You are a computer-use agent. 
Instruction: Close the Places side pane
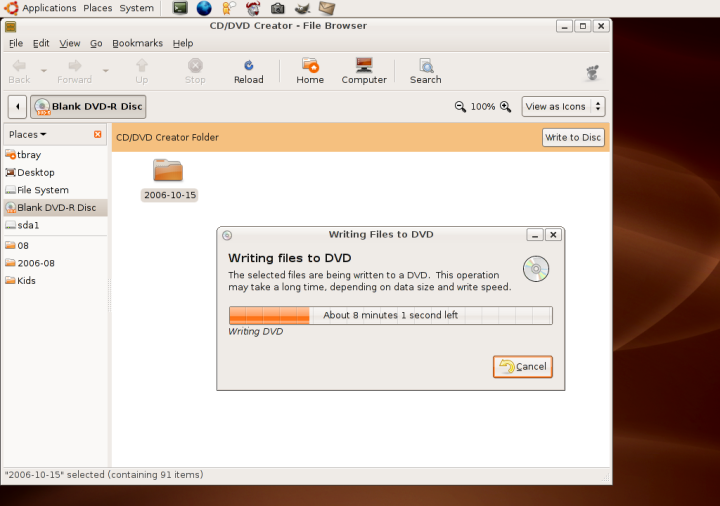coord(97,134)
